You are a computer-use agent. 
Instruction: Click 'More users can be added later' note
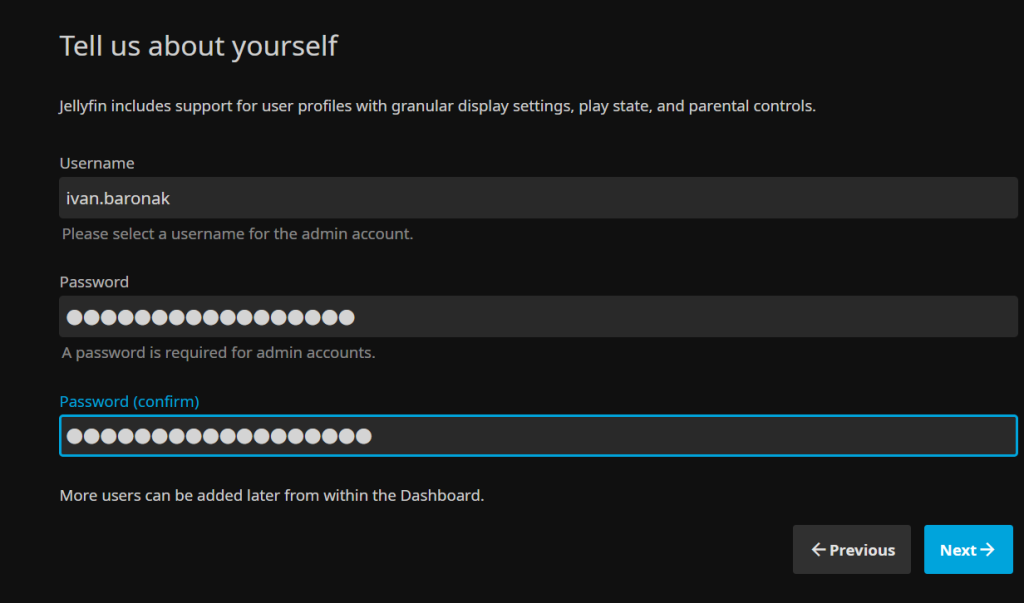click(x=272, y=495)
